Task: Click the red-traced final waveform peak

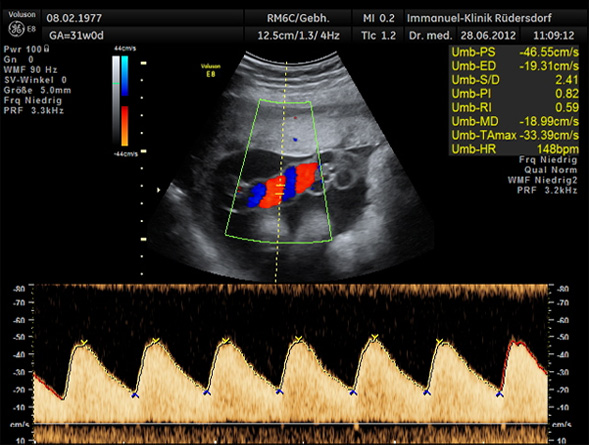Action: point(518,343)
